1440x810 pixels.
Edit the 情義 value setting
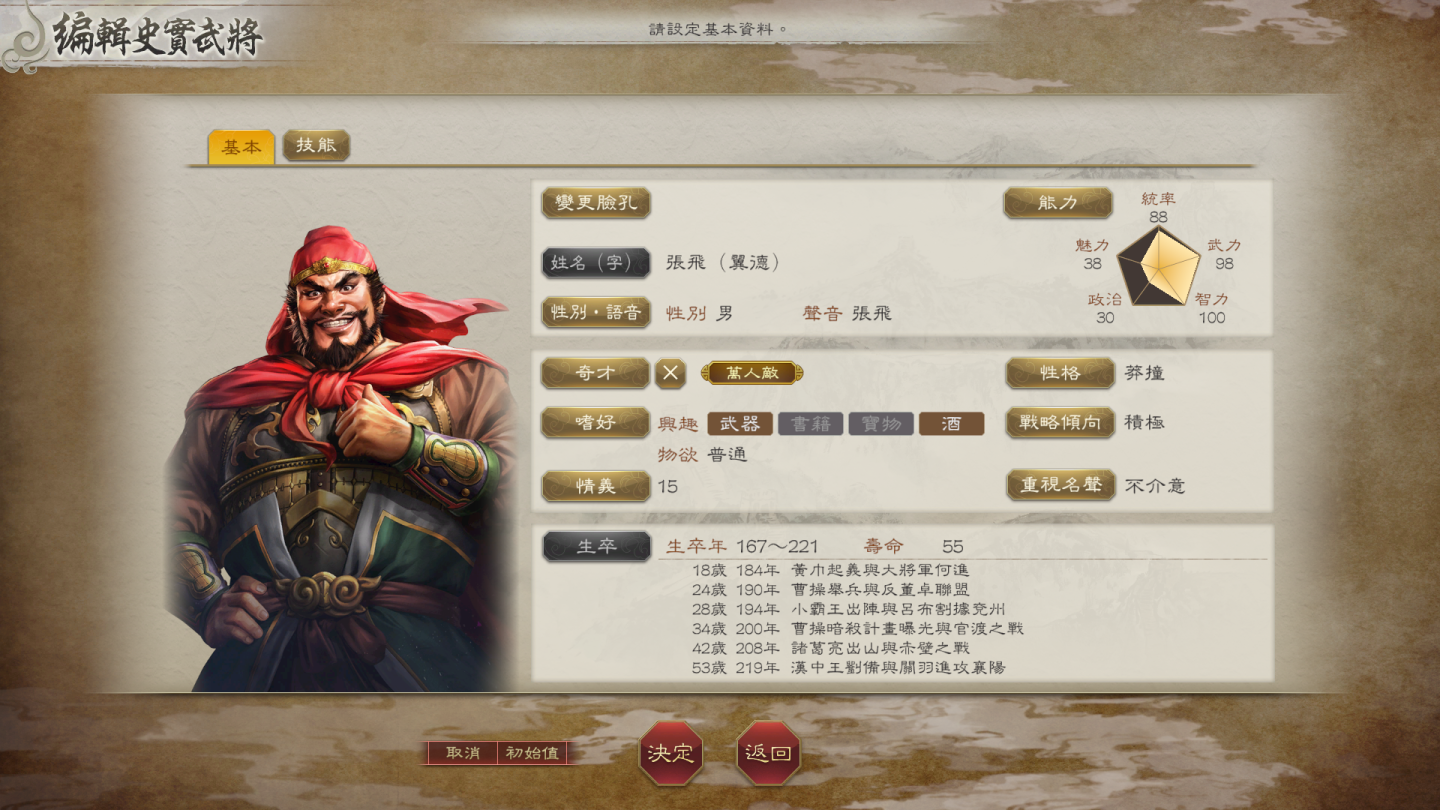coord(596,486)
